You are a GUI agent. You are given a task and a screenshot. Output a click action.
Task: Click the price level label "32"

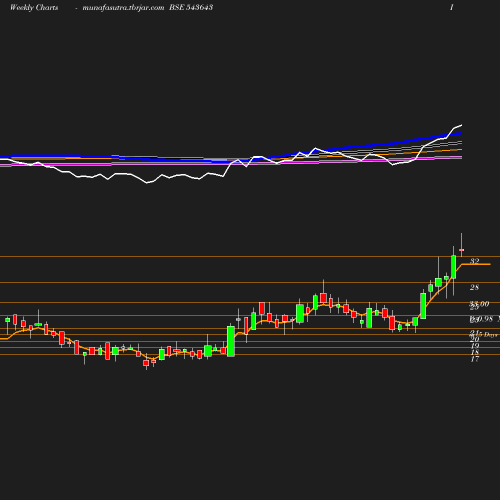click(475, 261)
